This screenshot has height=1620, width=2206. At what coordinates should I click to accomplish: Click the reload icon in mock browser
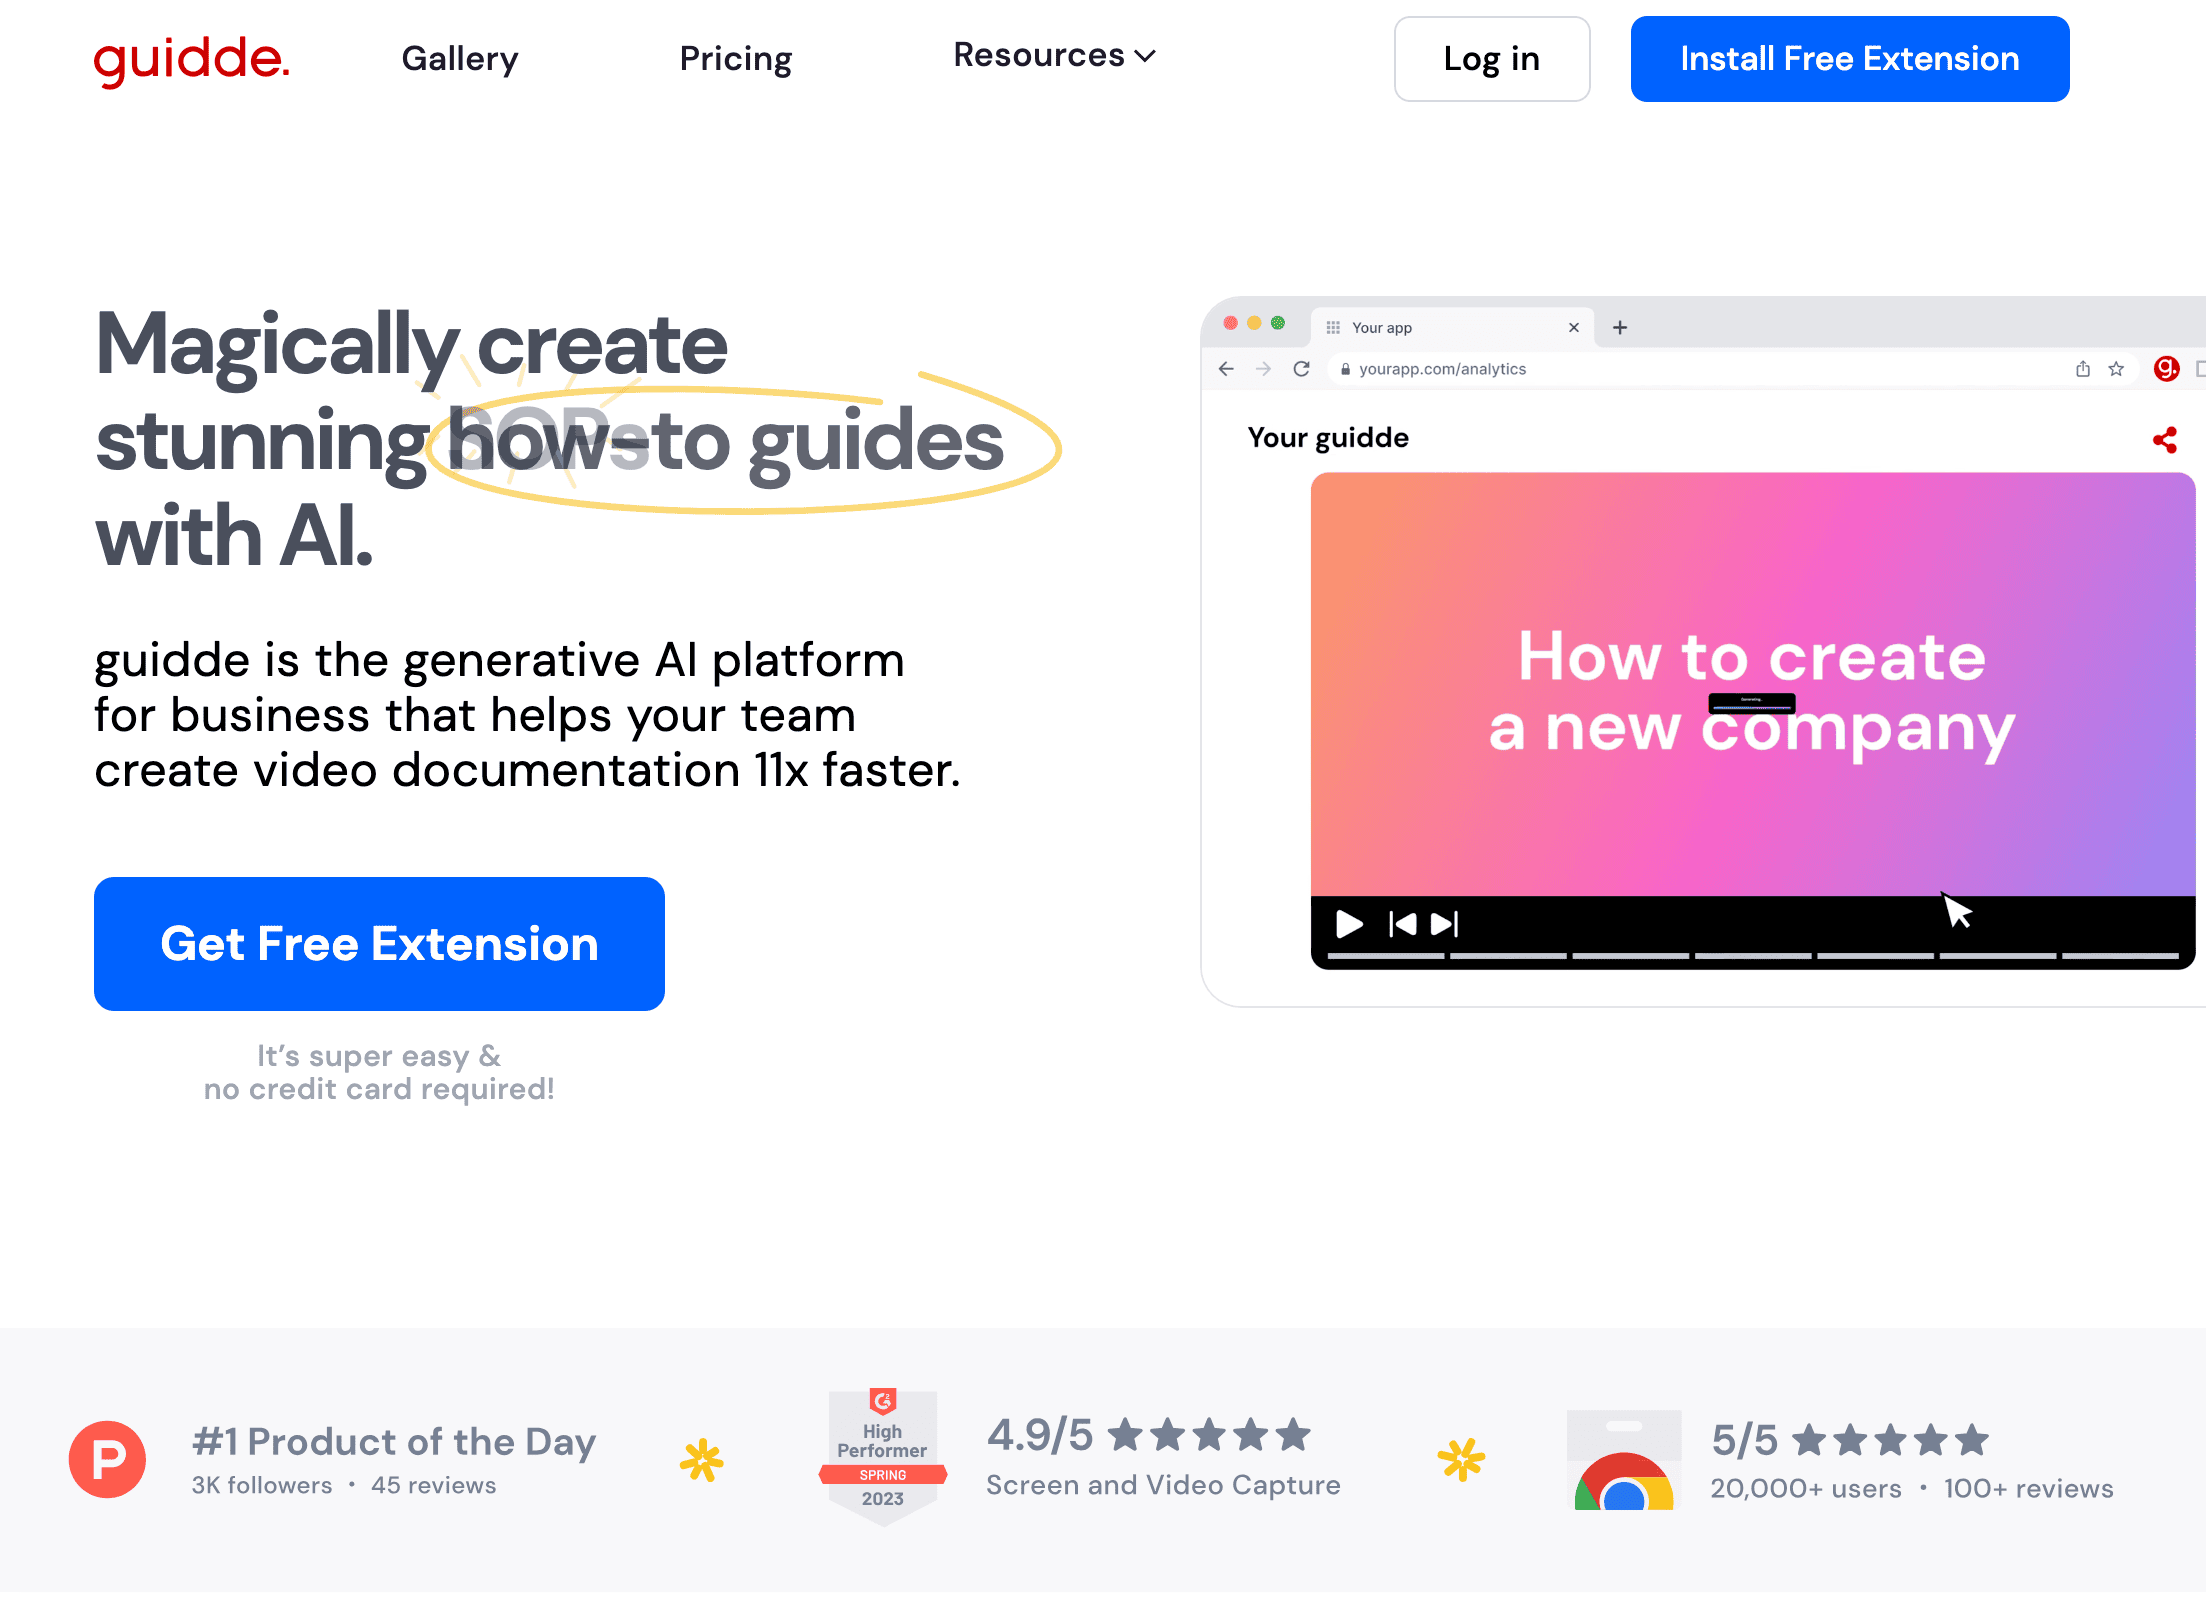click(1301, 369)
